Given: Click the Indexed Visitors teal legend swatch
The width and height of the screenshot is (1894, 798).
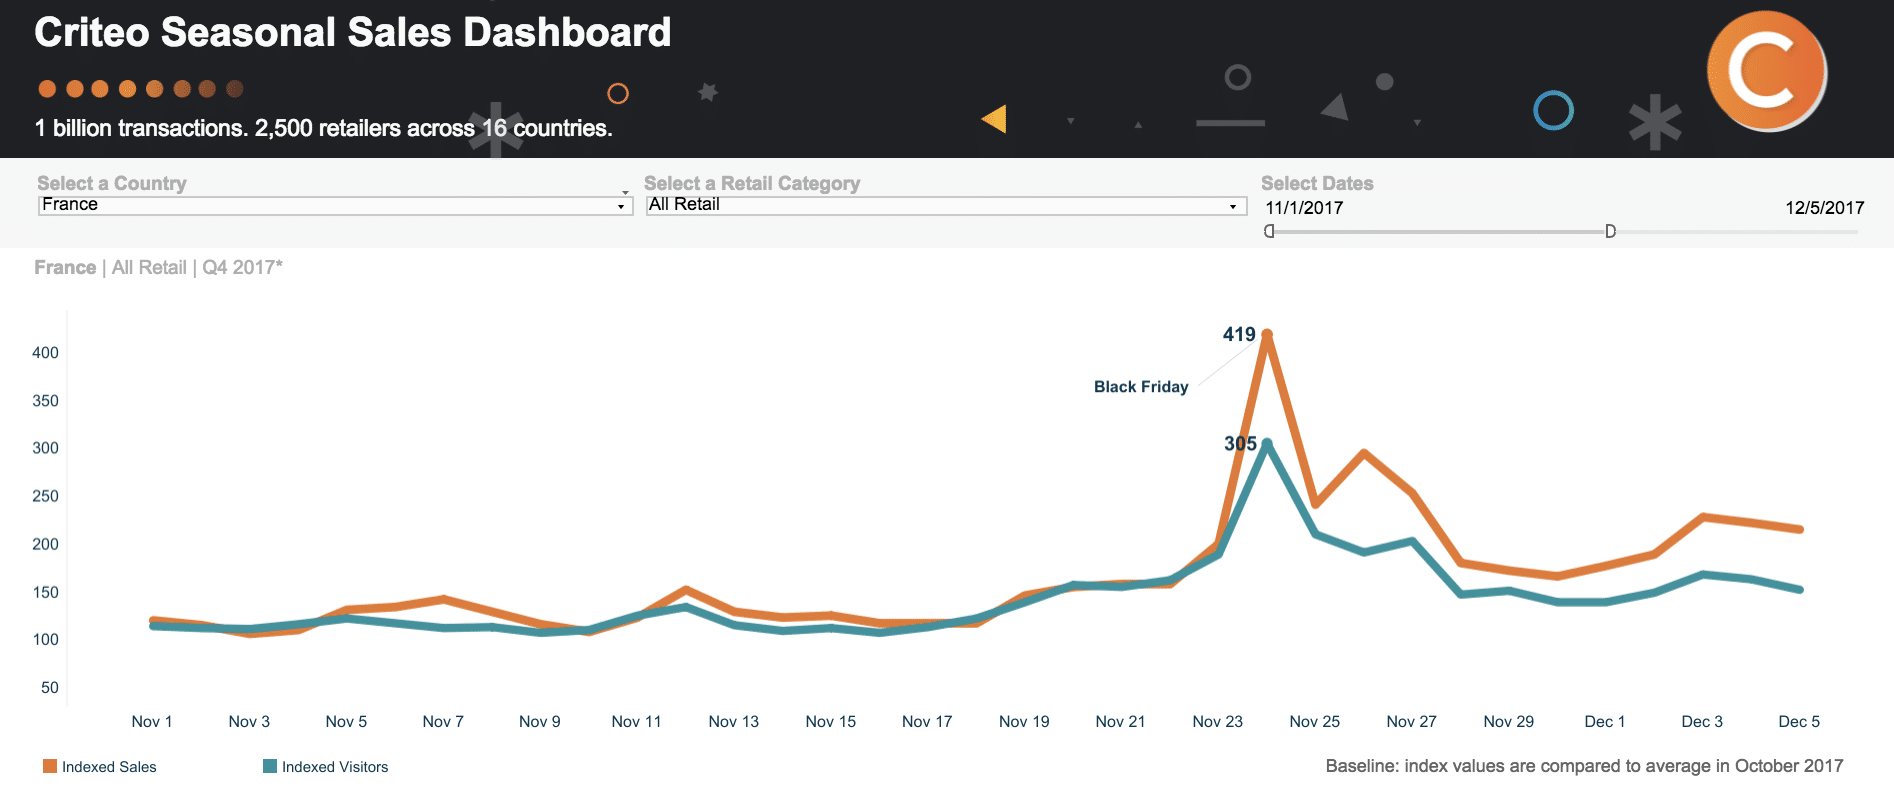Looking at the screenshot, I should 270,766.
